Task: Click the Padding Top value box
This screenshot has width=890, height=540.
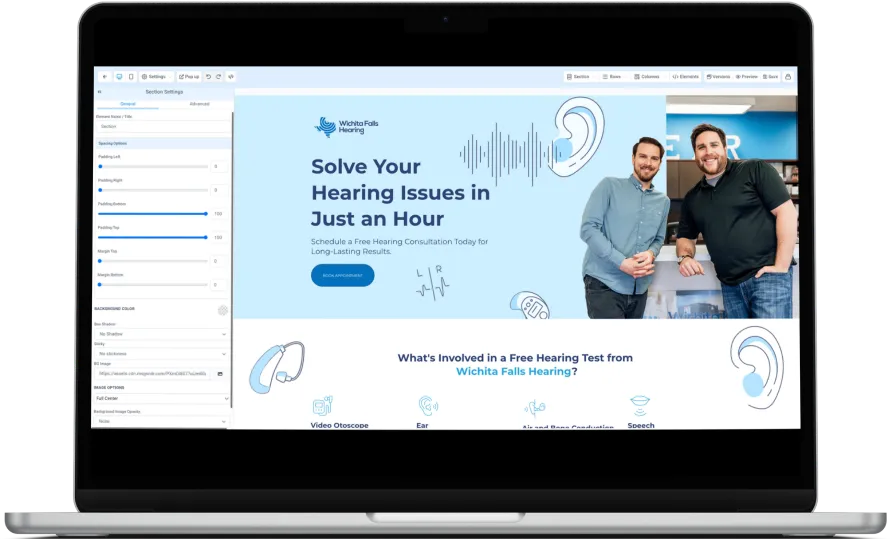Action: click(x=219, y=237)
